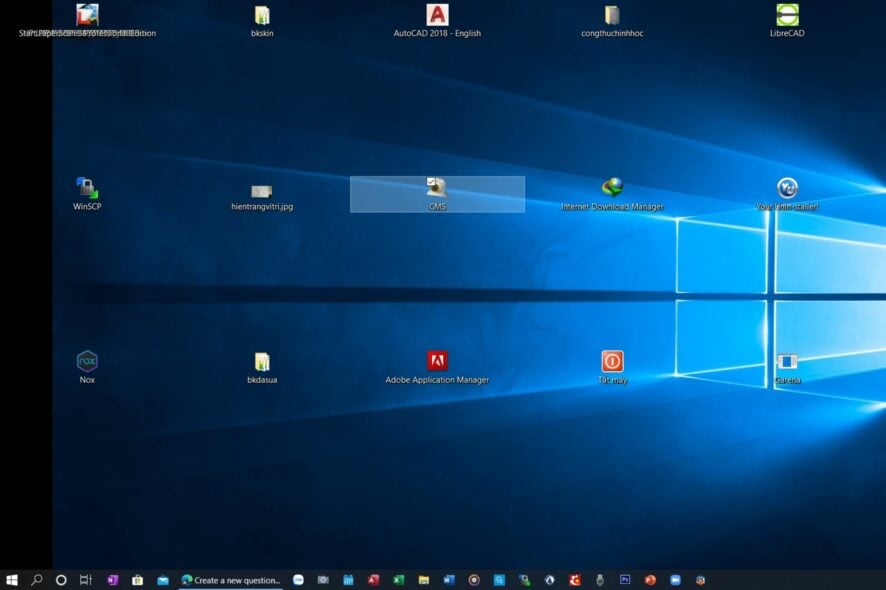Launch Internet Download Manager icon

612,188
